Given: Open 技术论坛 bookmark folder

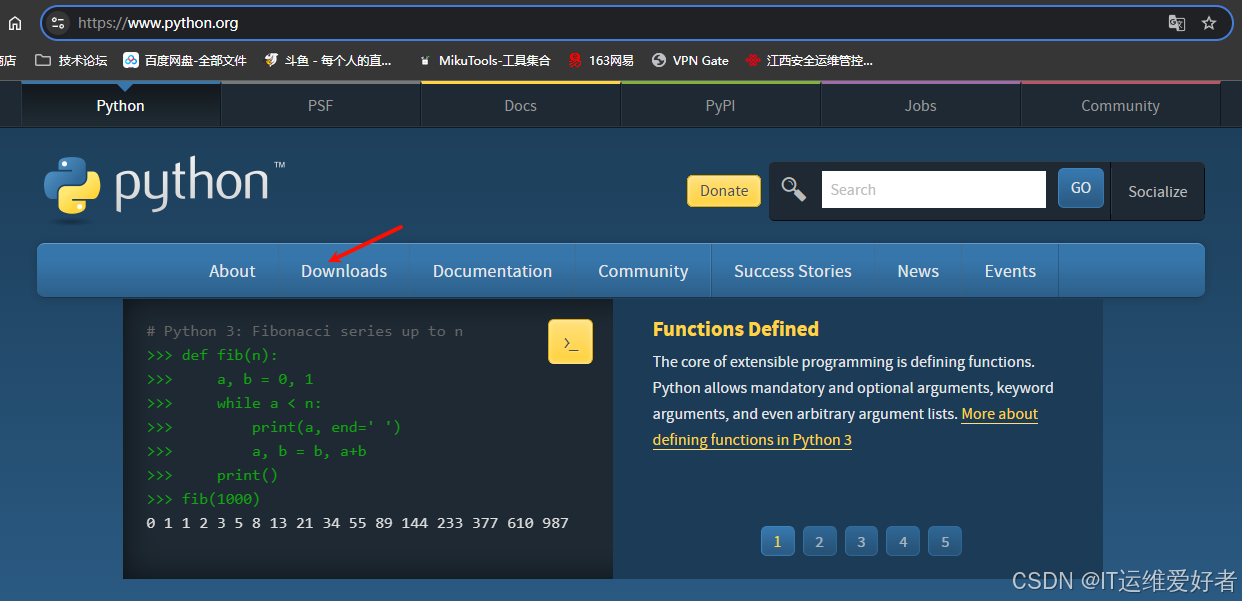Looking at the screenshot, I should tap(71, 60).
